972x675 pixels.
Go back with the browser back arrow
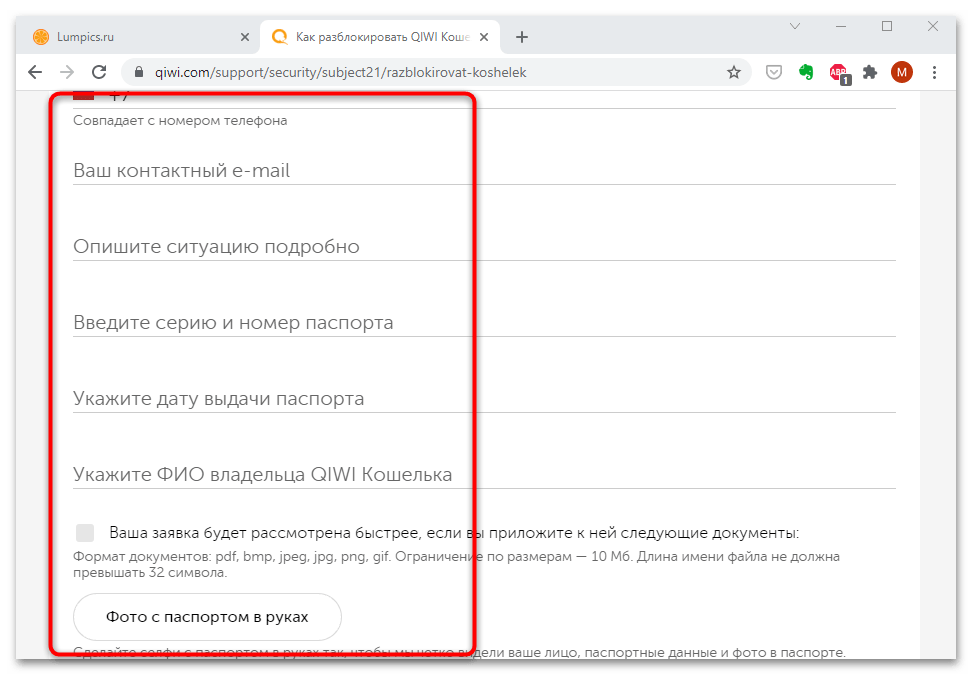(x=35, y=73)
